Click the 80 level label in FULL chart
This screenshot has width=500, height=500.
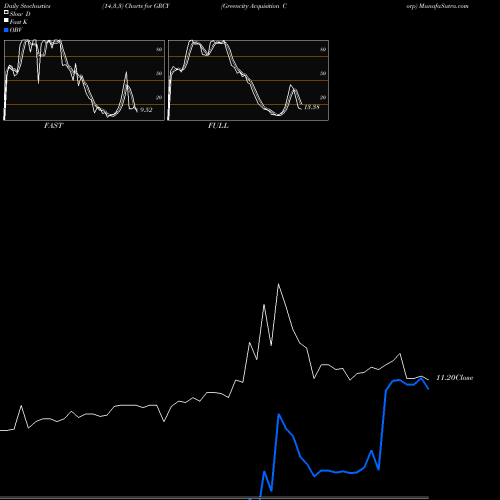coord(323,49)
